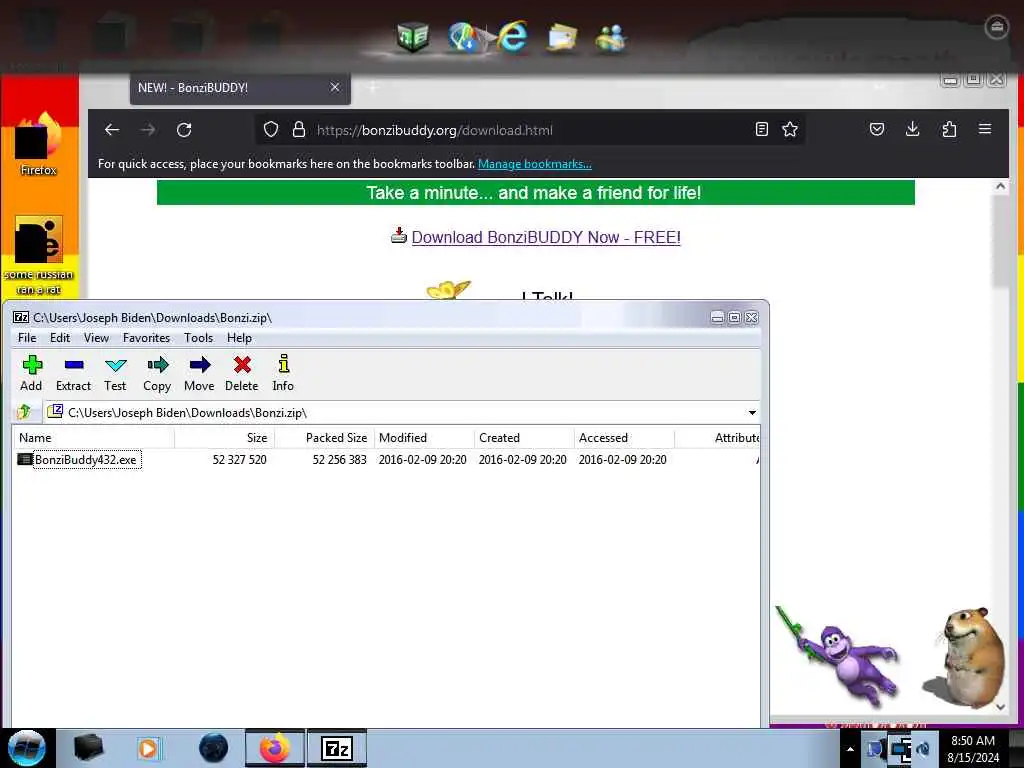Close the NEW! - BonziBUDDY! tab

[x=335, y=87]
